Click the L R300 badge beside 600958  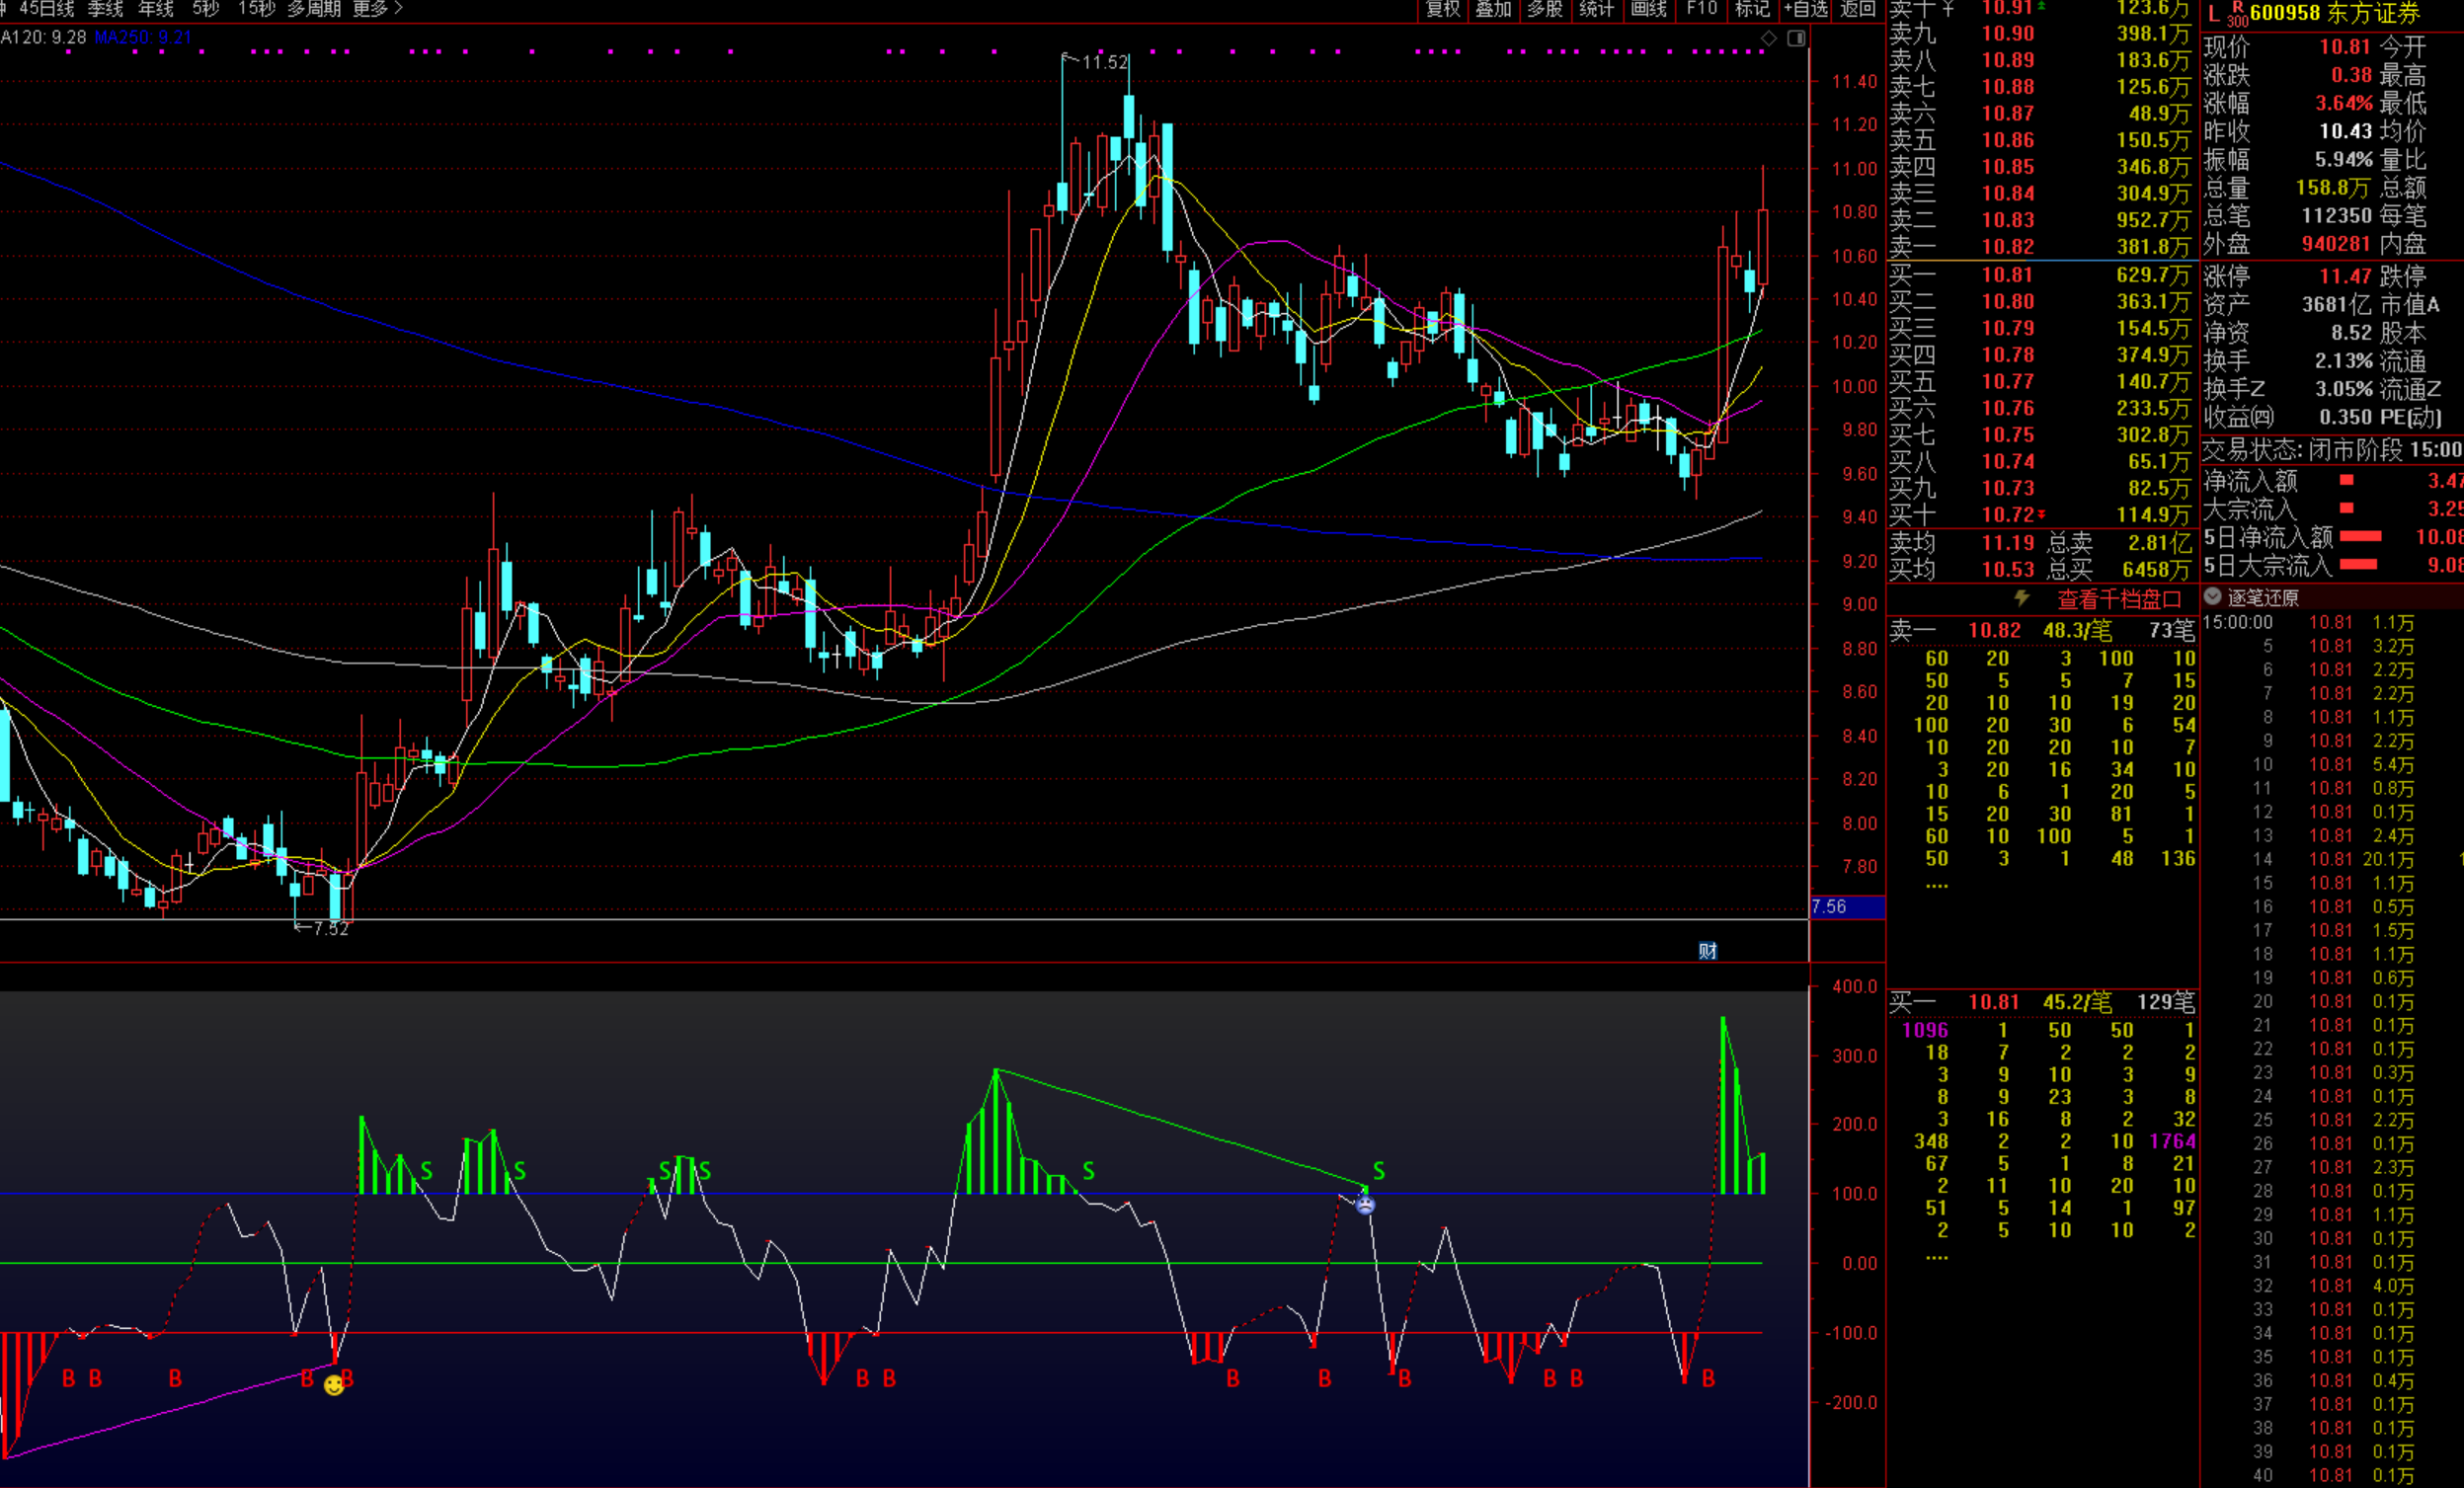point(2226,13)
